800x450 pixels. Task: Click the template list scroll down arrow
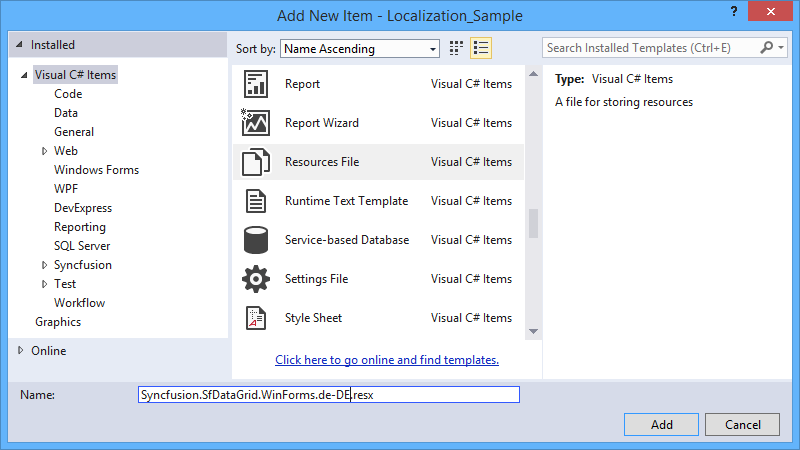[x=533, y=331]
